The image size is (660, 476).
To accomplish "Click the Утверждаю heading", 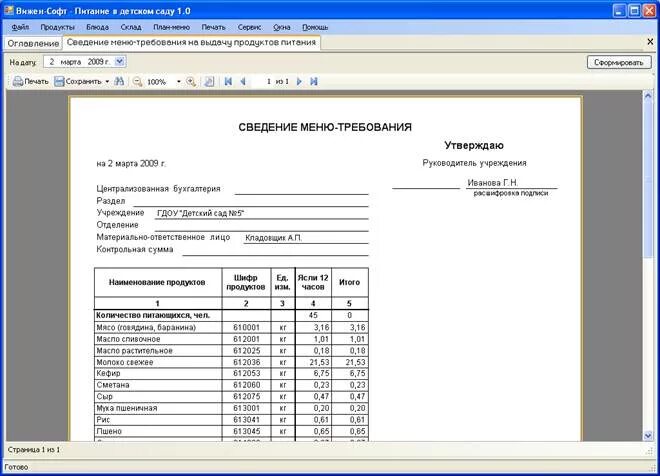I will [x=474, y=145].
